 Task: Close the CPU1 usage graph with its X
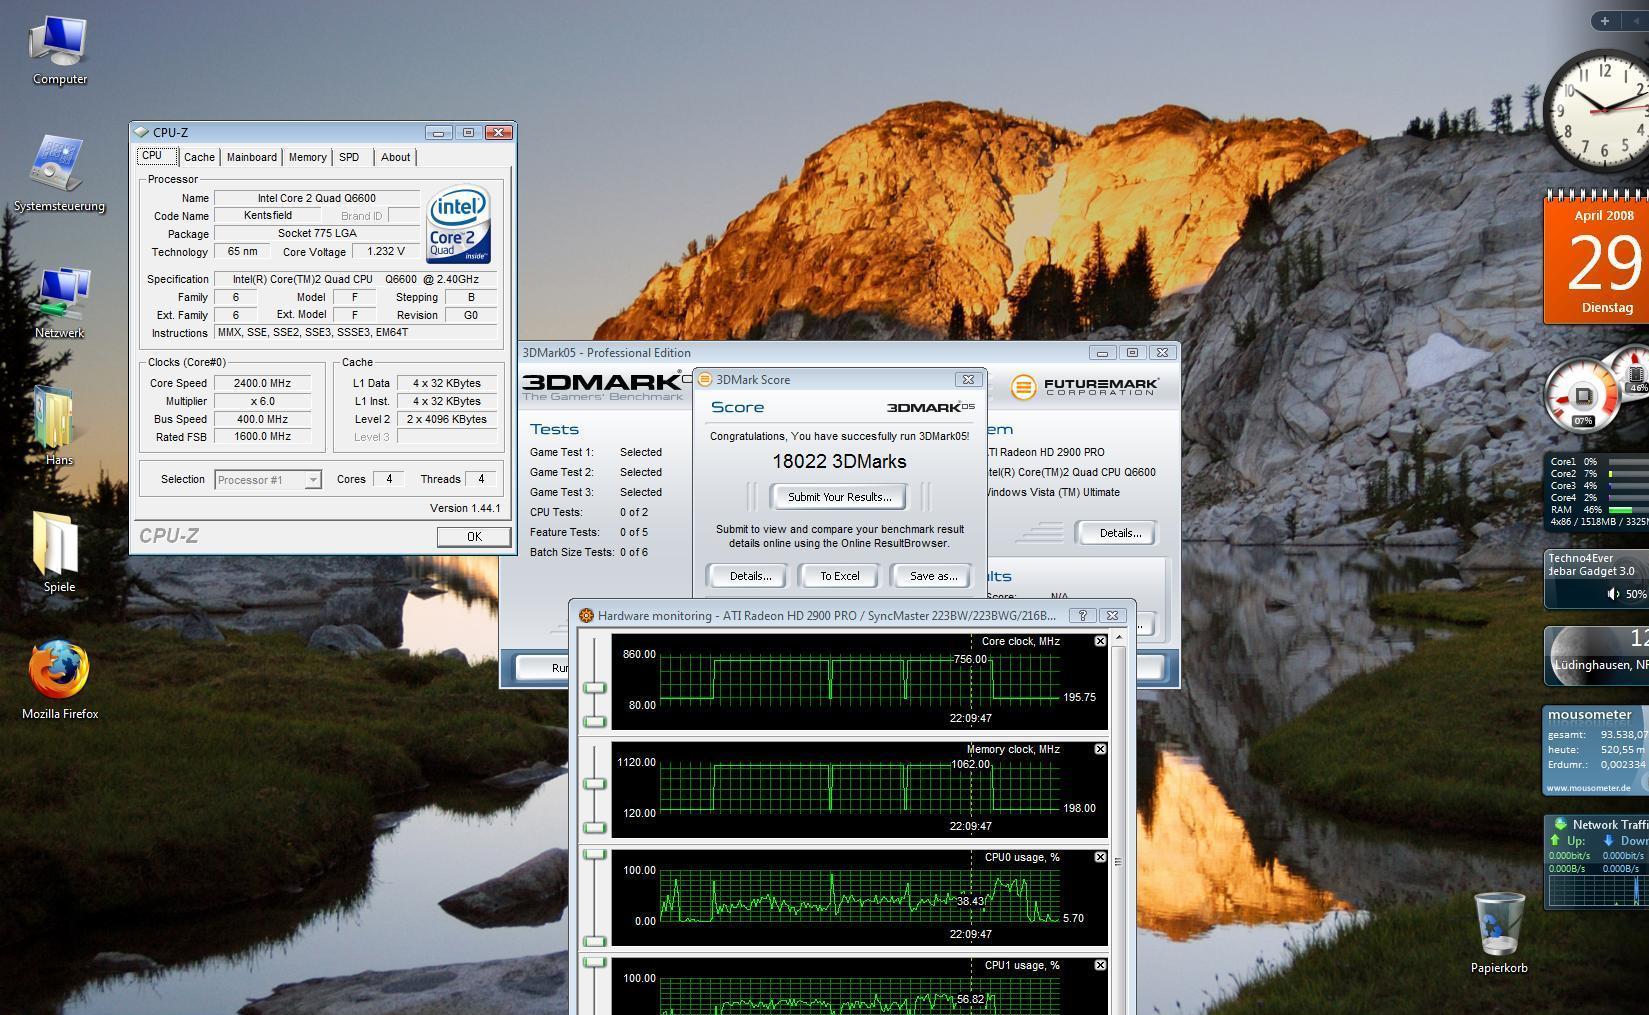point(1100,965)
